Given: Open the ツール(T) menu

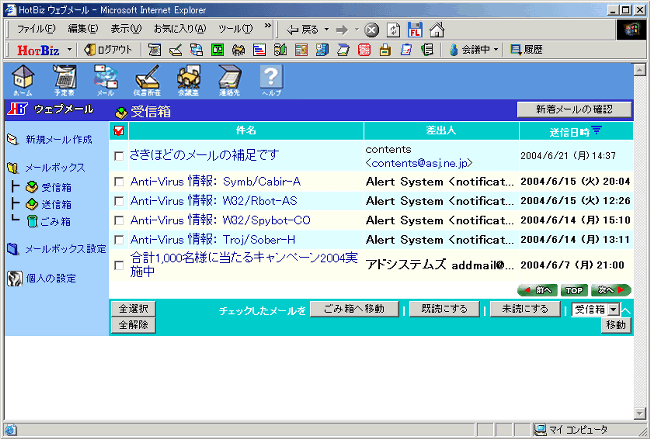Looking at the screenshot, I should 235,29.
